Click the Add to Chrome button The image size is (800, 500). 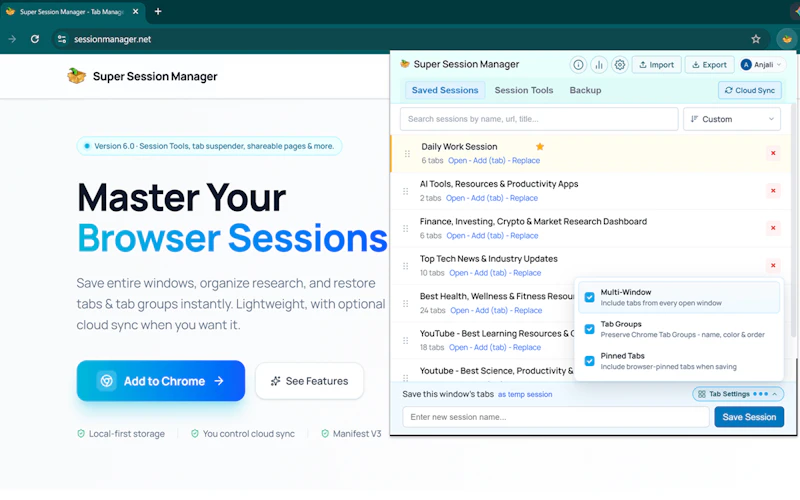161,381
